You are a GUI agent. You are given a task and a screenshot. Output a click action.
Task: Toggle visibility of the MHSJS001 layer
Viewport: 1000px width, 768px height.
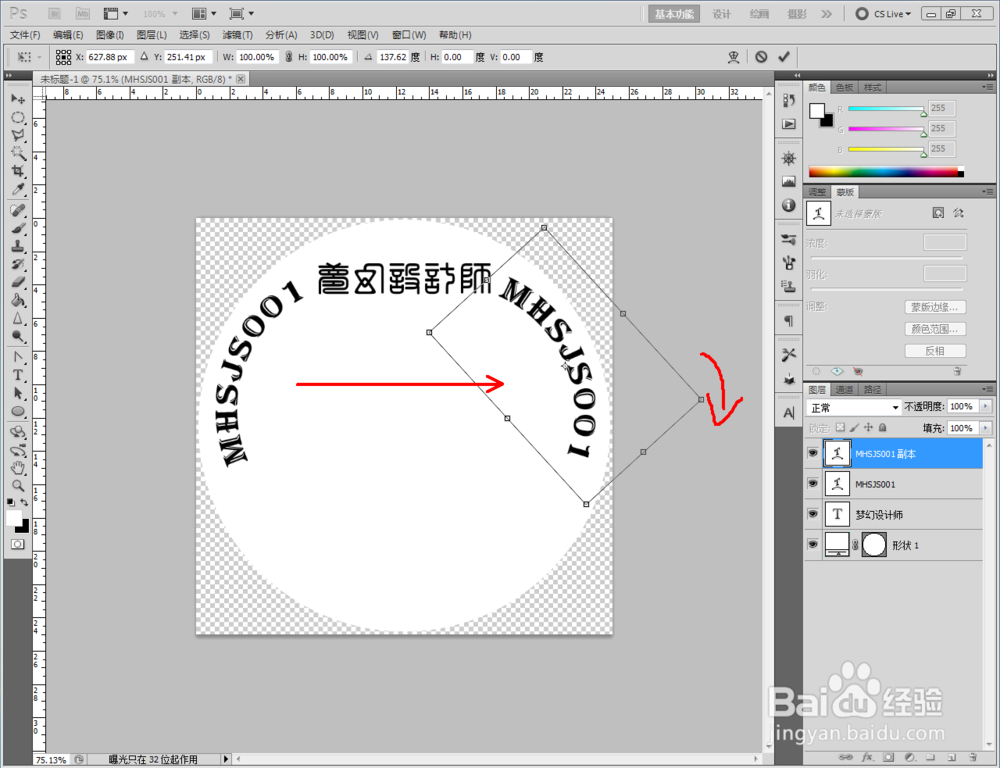[x=812, y=484]
